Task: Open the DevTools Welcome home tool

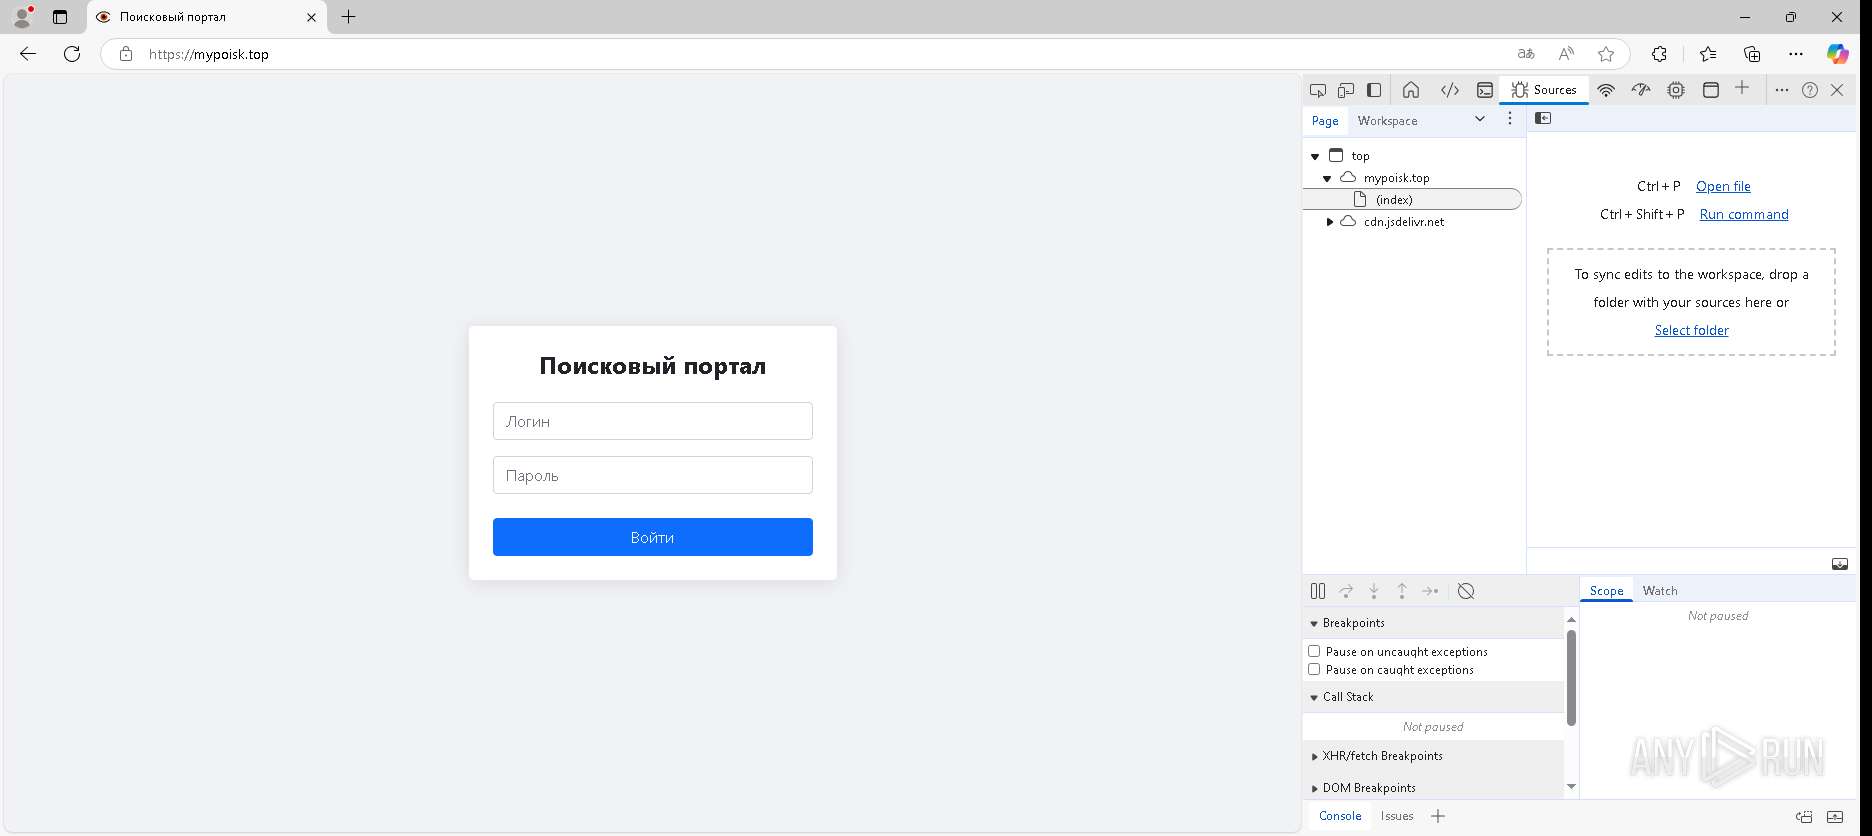Action: [1411, 90]
